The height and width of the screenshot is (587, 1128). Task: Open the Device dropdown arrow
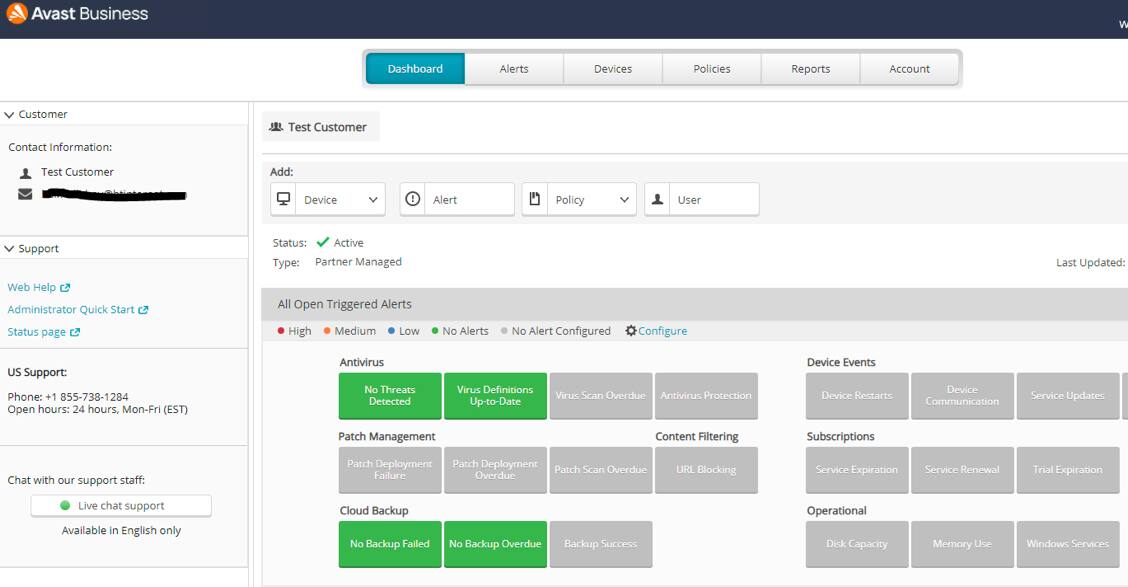point(373,200)
